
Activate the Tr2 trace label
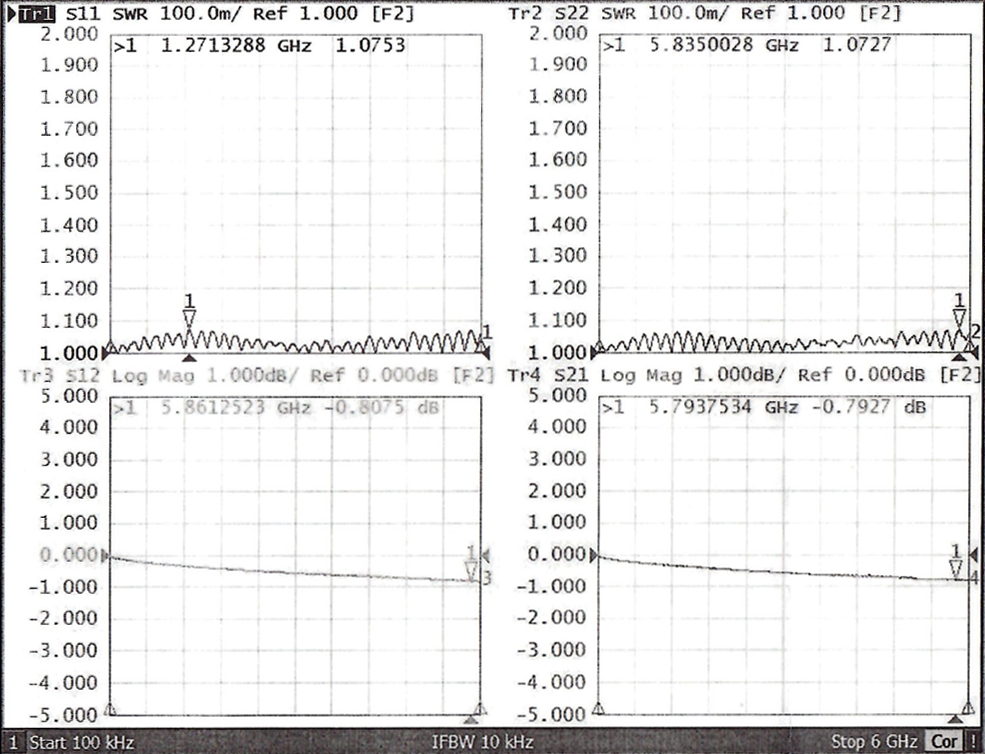click(526, 14)
